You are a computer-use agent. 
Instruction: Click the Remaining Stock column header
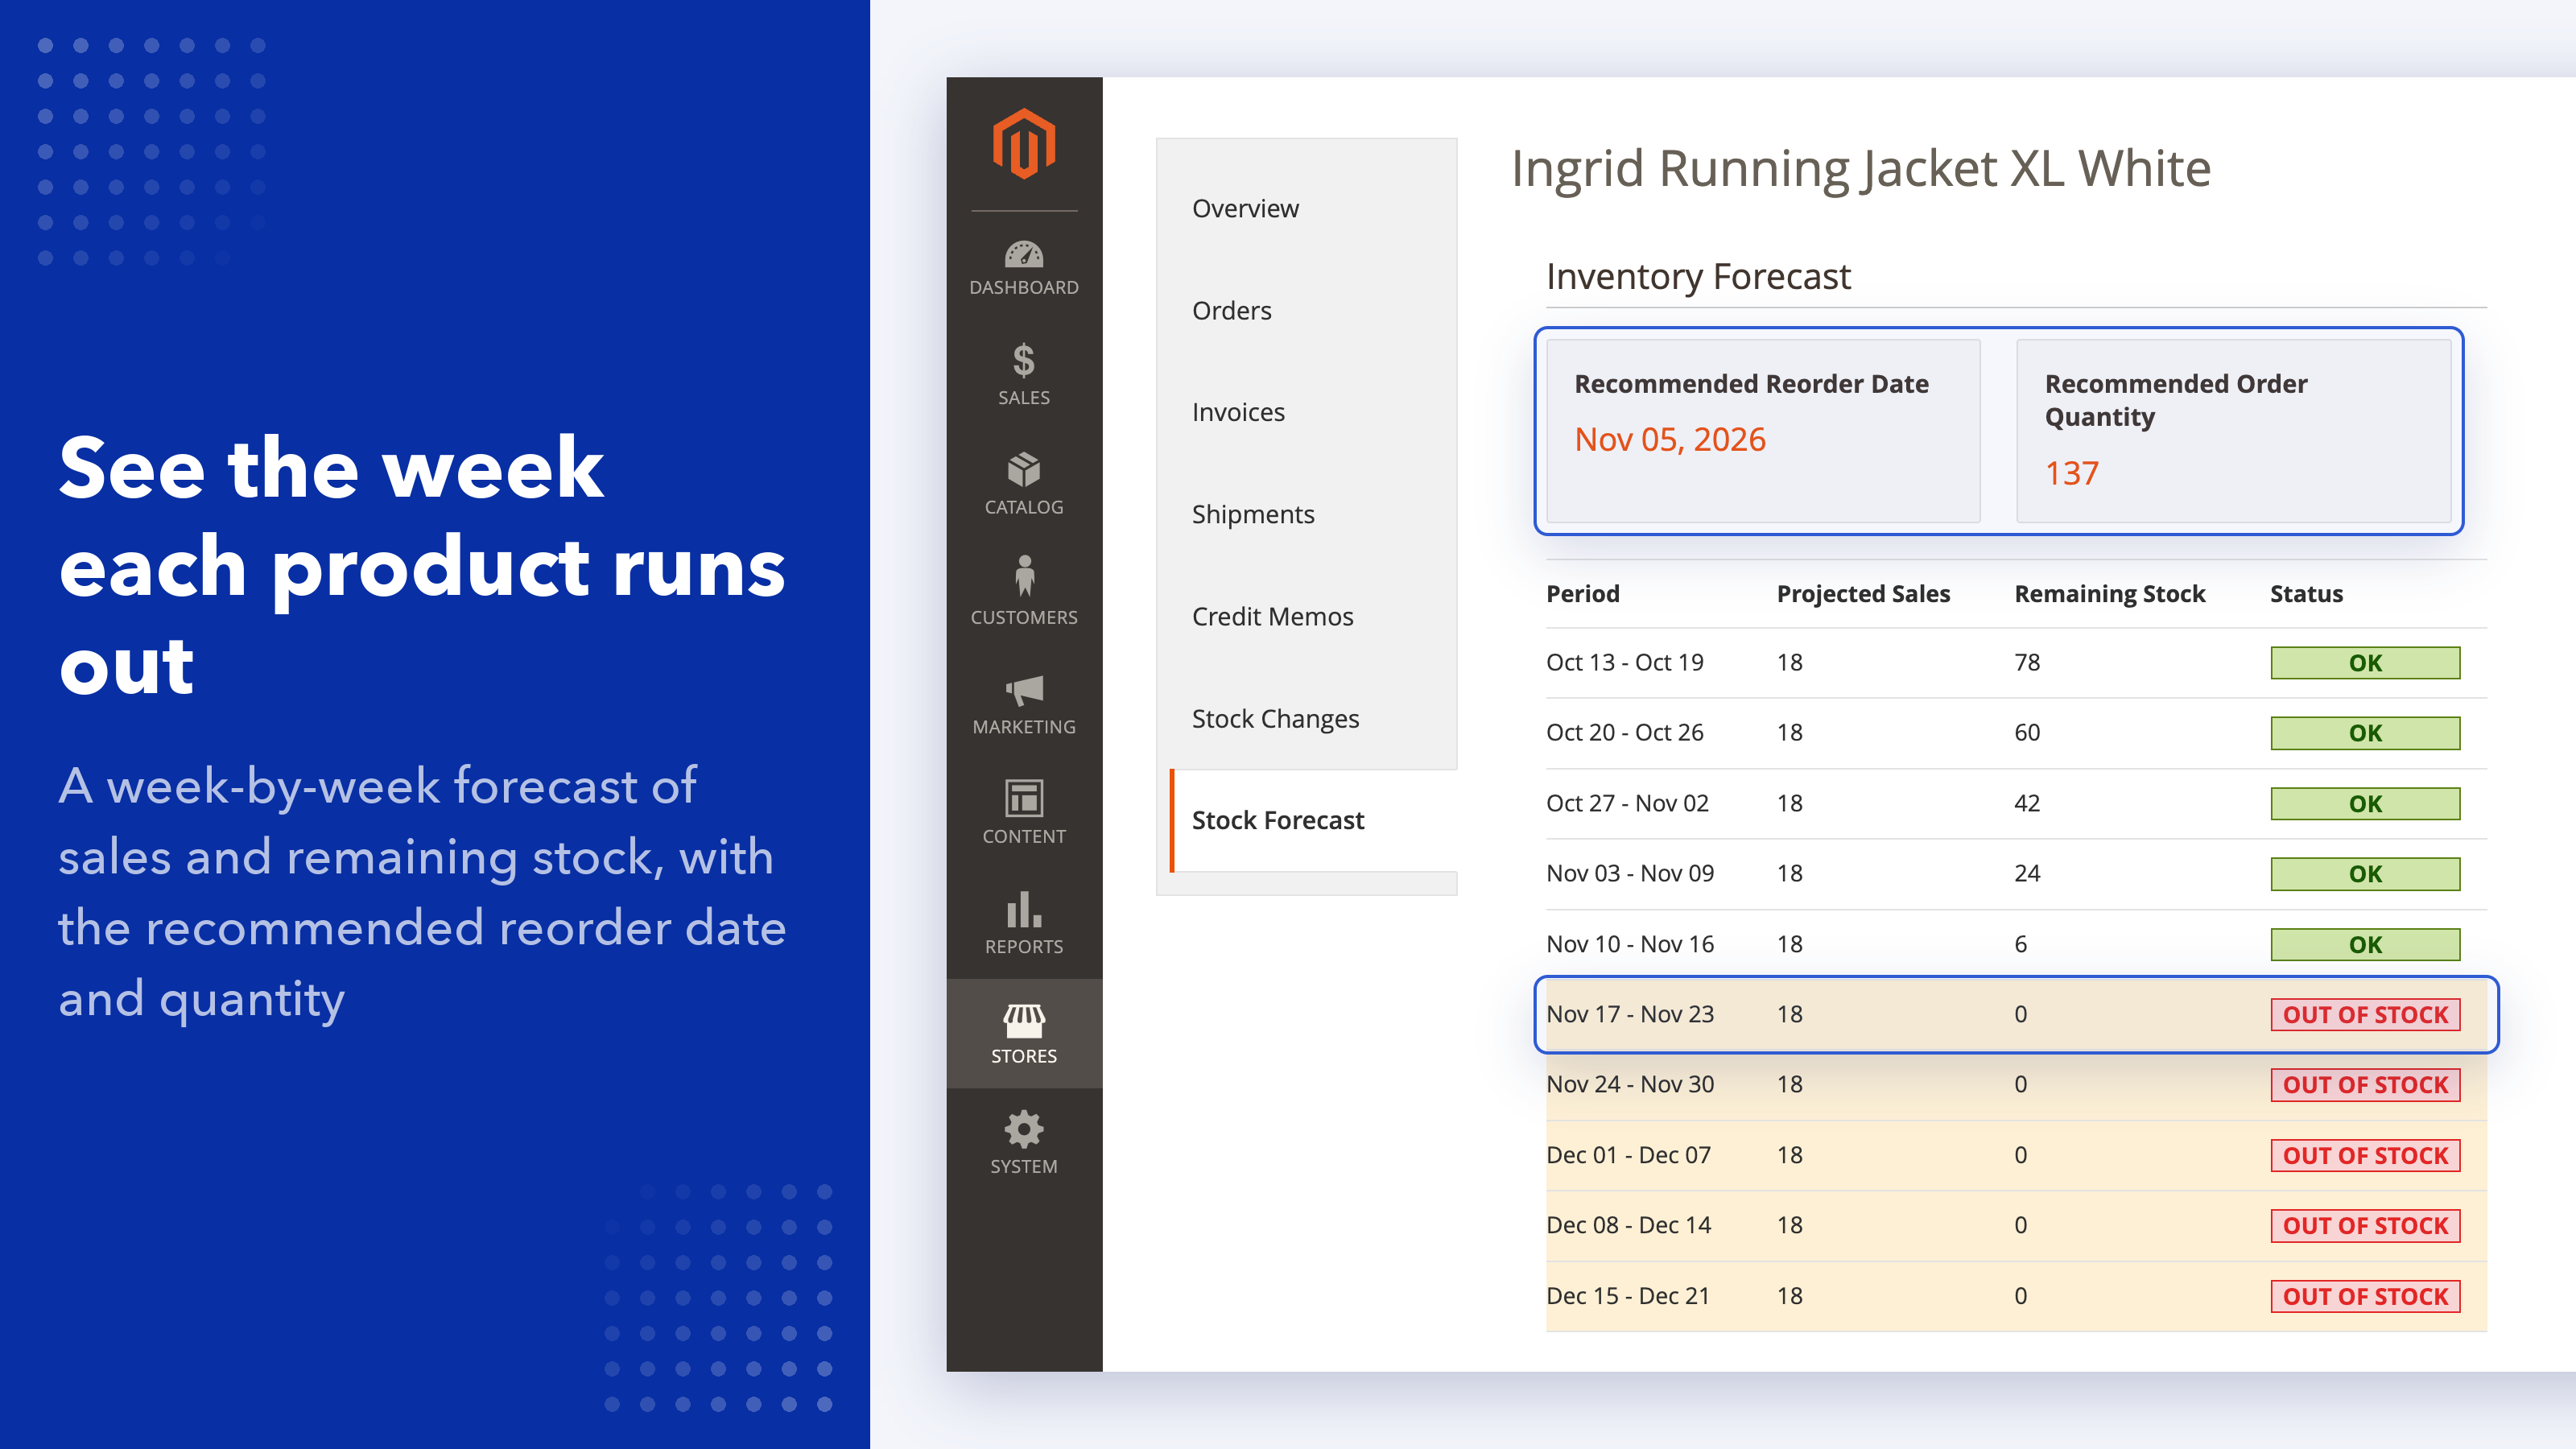(2108, 593)
